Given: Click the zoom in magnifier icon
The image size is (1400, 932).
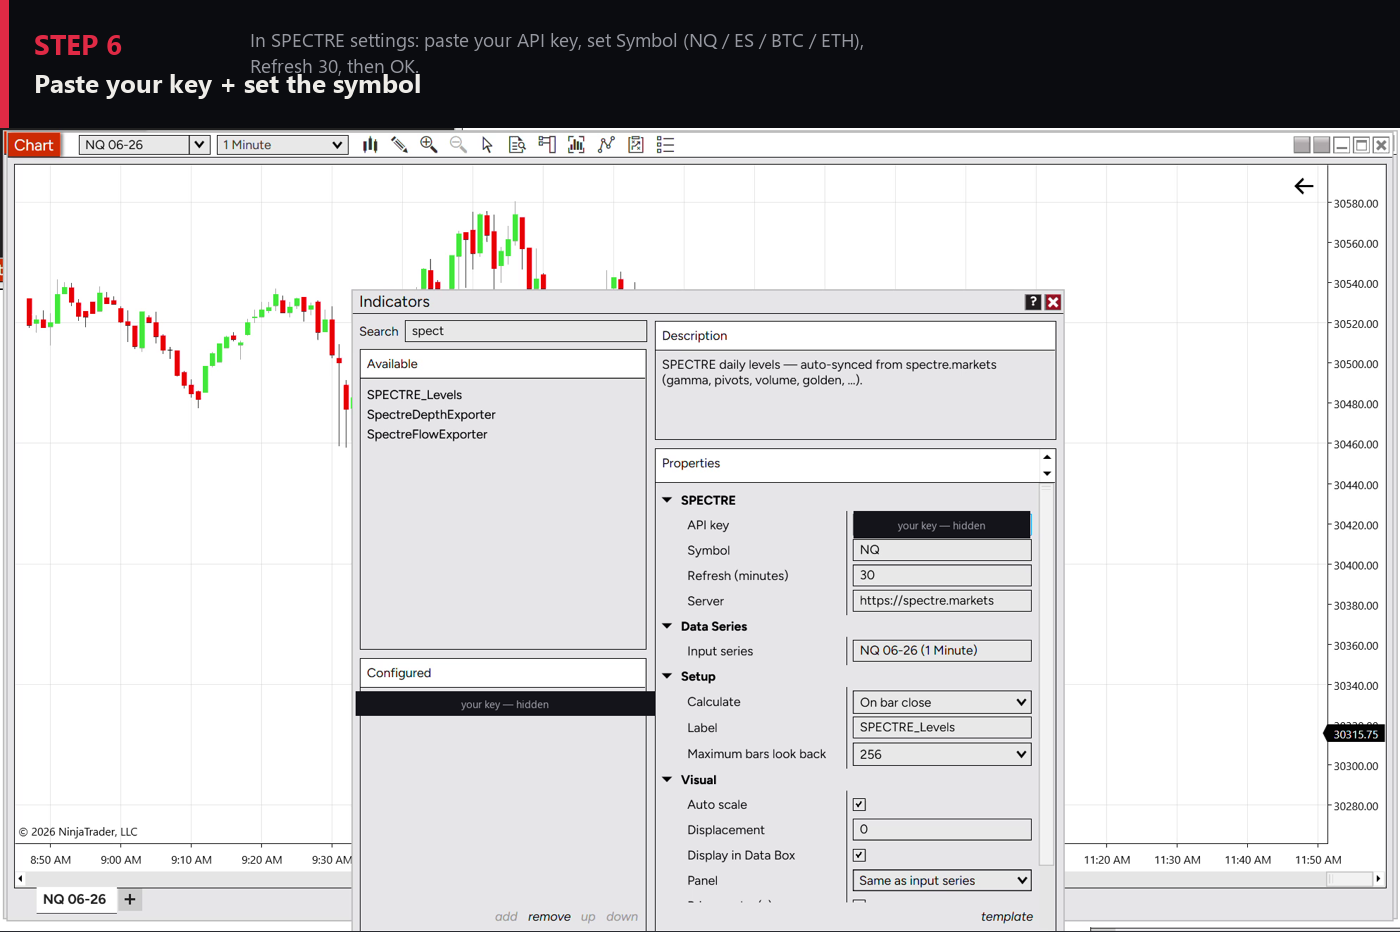Looking at the screenshot, I should 429,145.
